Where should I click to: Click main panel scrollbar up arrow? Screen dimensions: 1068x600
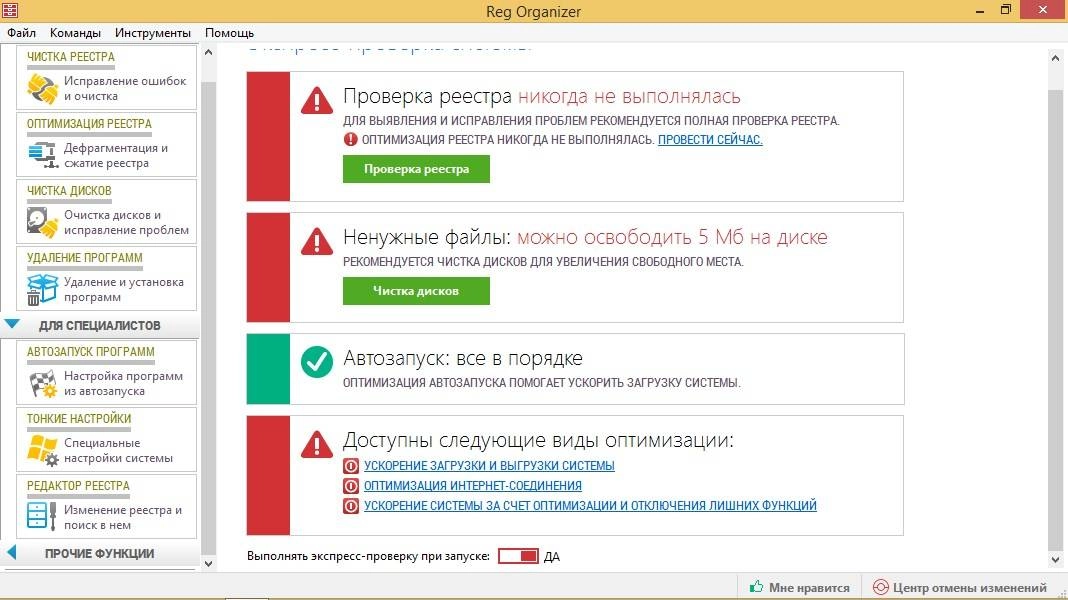[1055, 59]
